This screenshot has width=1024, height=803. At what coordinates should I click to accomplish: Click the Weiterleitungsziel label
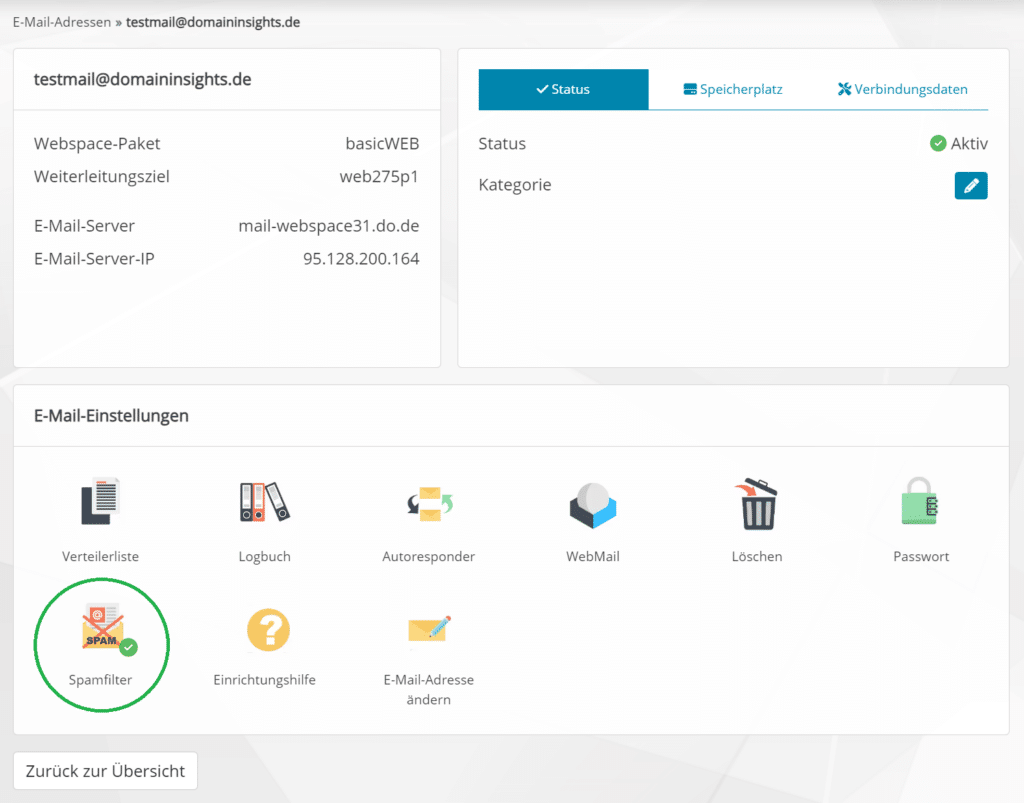(101, 176)
